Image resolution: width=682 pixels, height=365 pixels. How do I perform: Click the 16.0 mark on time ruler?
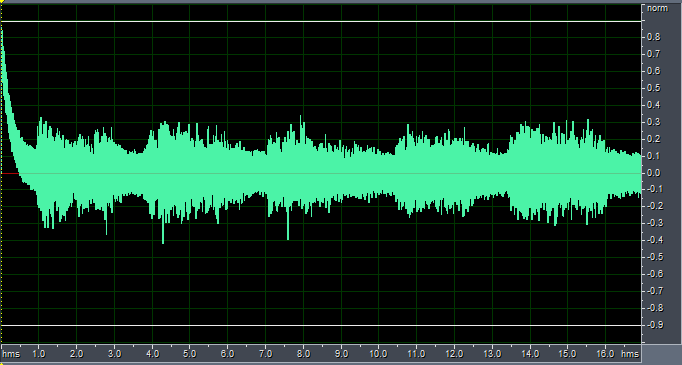[x=605, y=354]
